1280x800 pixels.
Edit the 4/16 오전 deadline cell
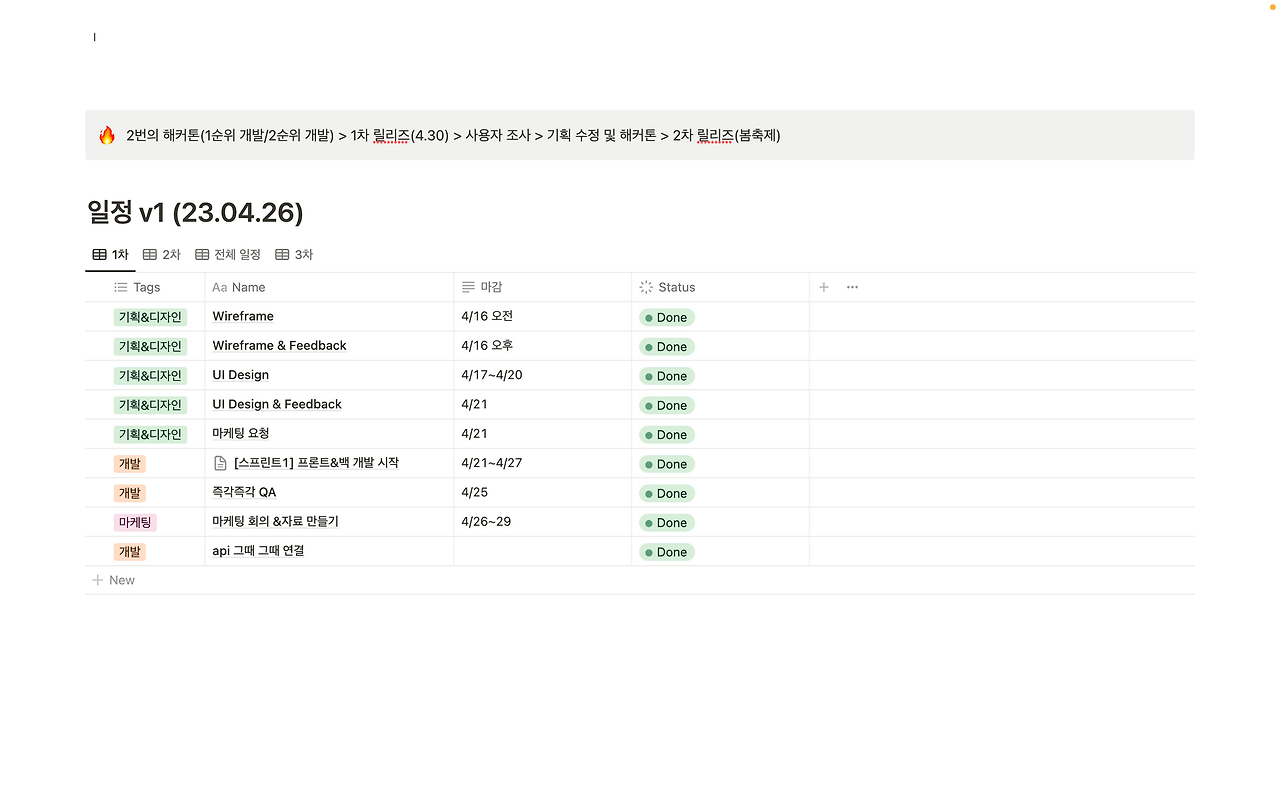[542, 316]
